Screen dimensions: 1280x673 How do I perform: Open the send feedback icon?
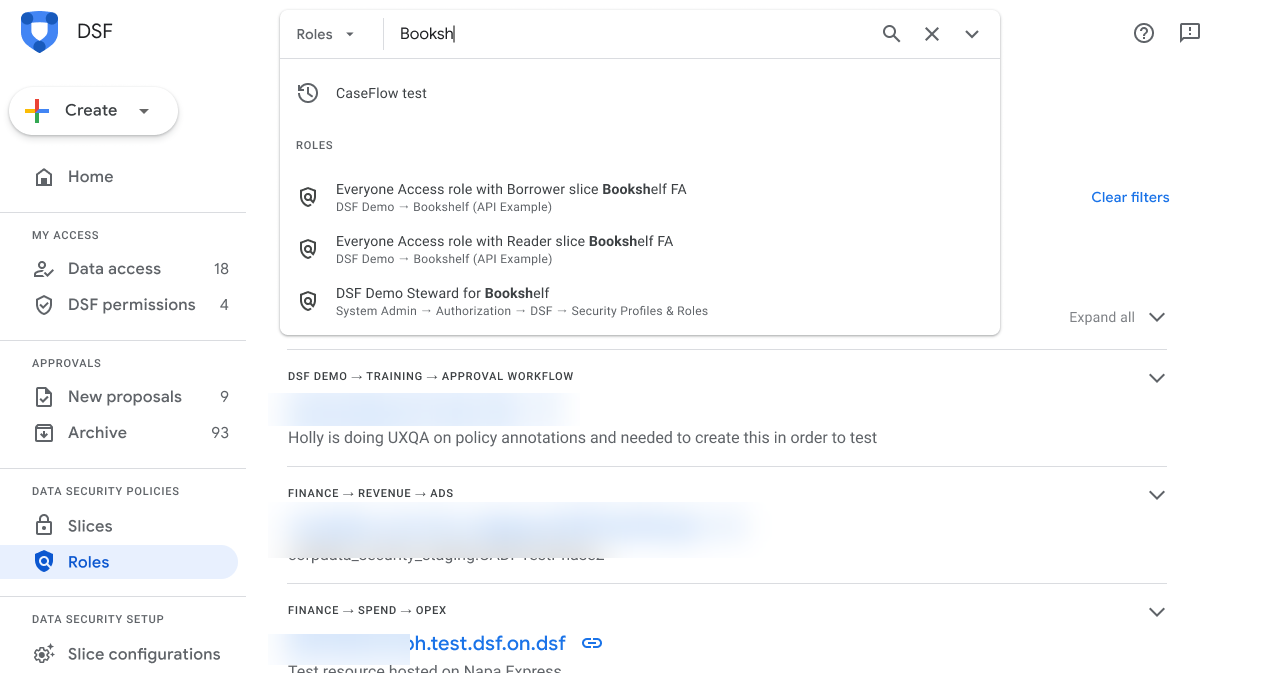point(1190,33)
